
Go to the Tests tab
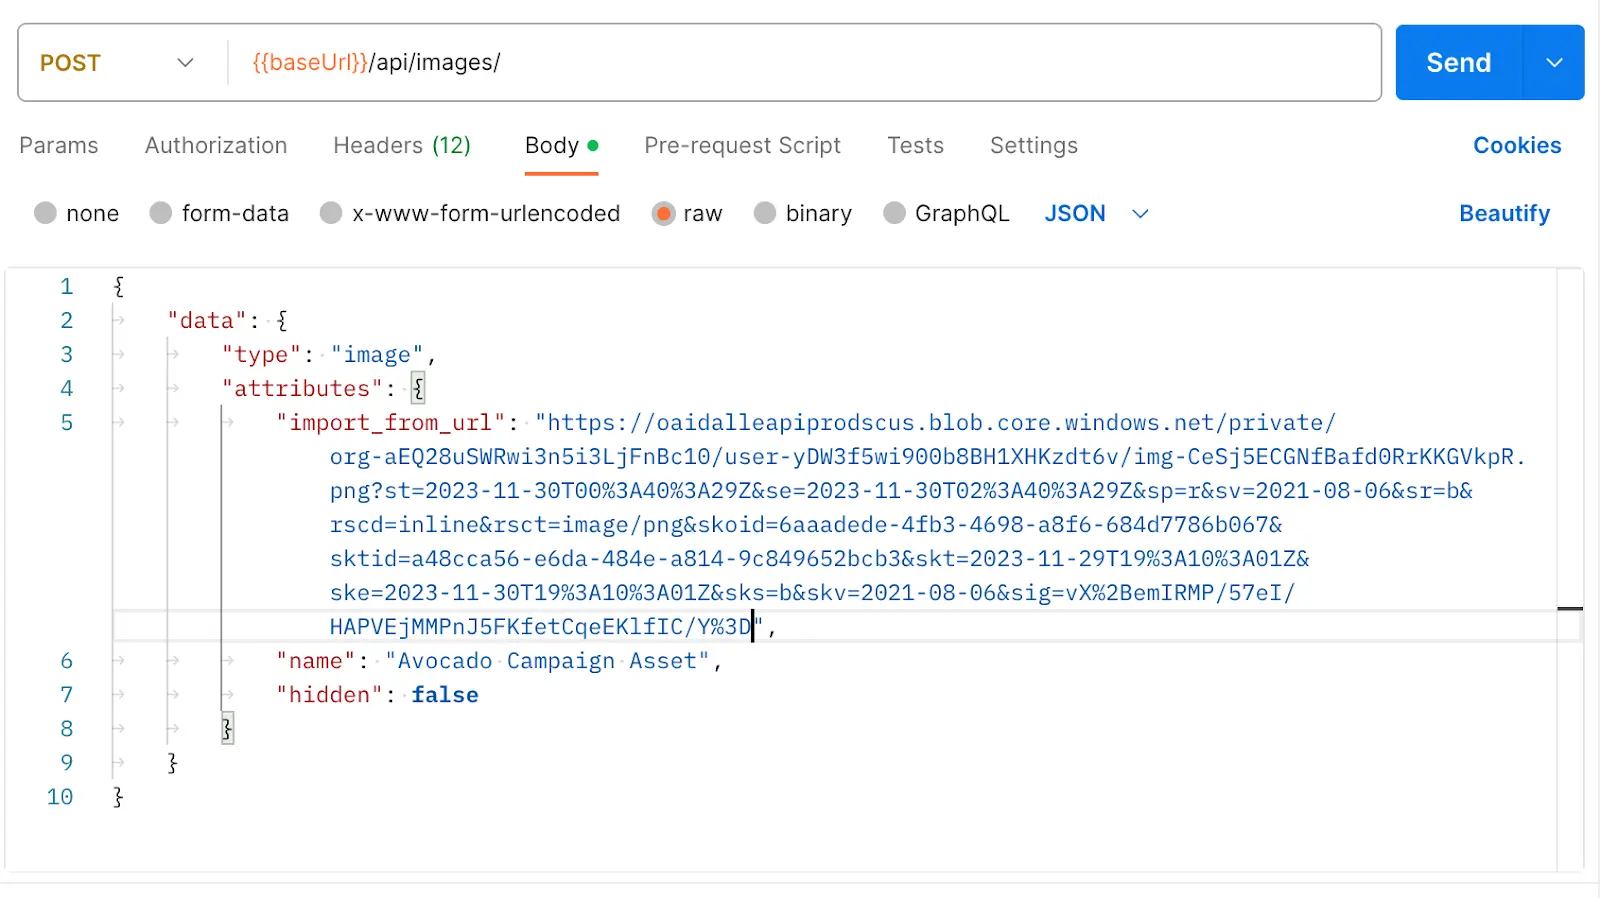coord(915,146)
